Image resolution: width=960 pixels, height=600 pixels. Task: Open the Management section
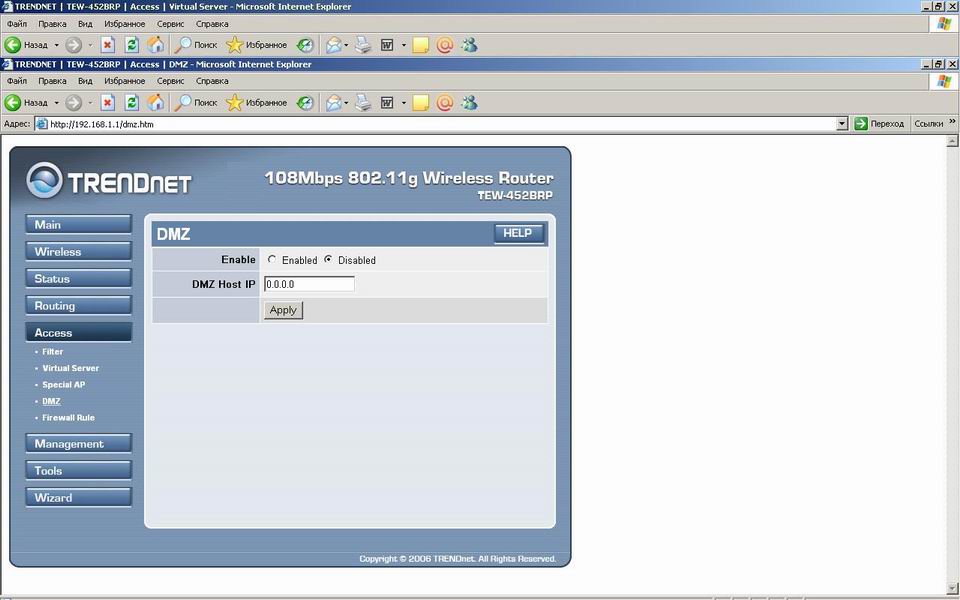(78, 443)
